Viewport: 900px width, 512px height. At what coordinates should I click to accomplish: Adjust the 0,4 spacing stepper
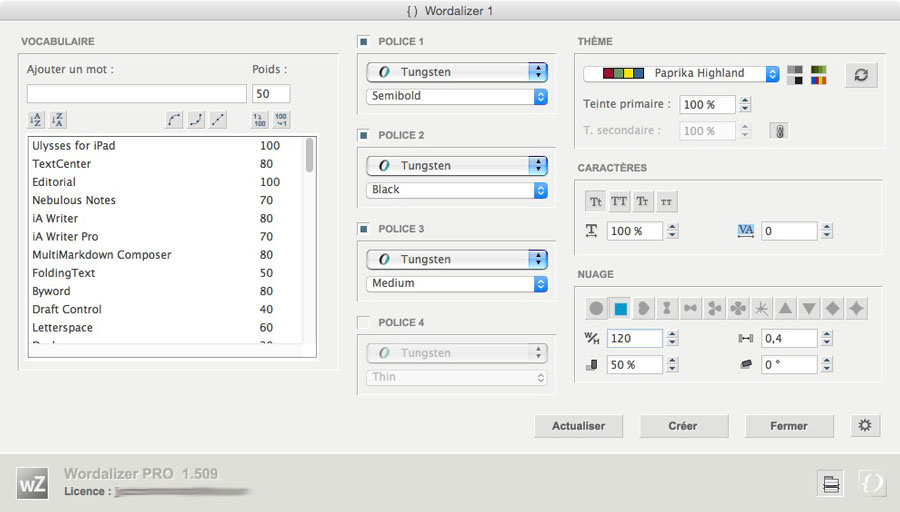[826, 338]
